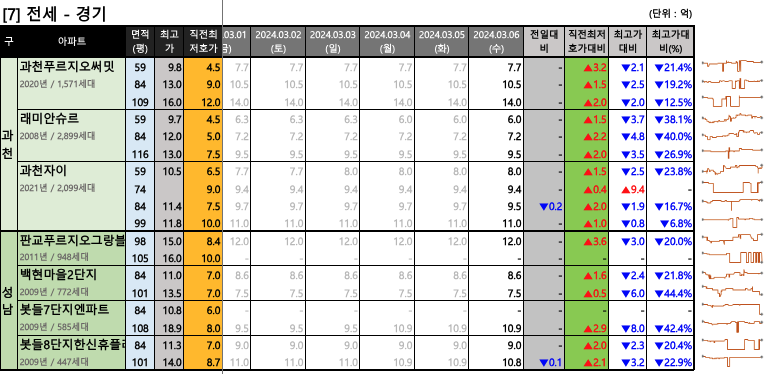This screenshot has width=769, height=374.
Task: Open the sparkline in the ▼38.1% row
Action: pyautogui.click(x=732, y=118)
